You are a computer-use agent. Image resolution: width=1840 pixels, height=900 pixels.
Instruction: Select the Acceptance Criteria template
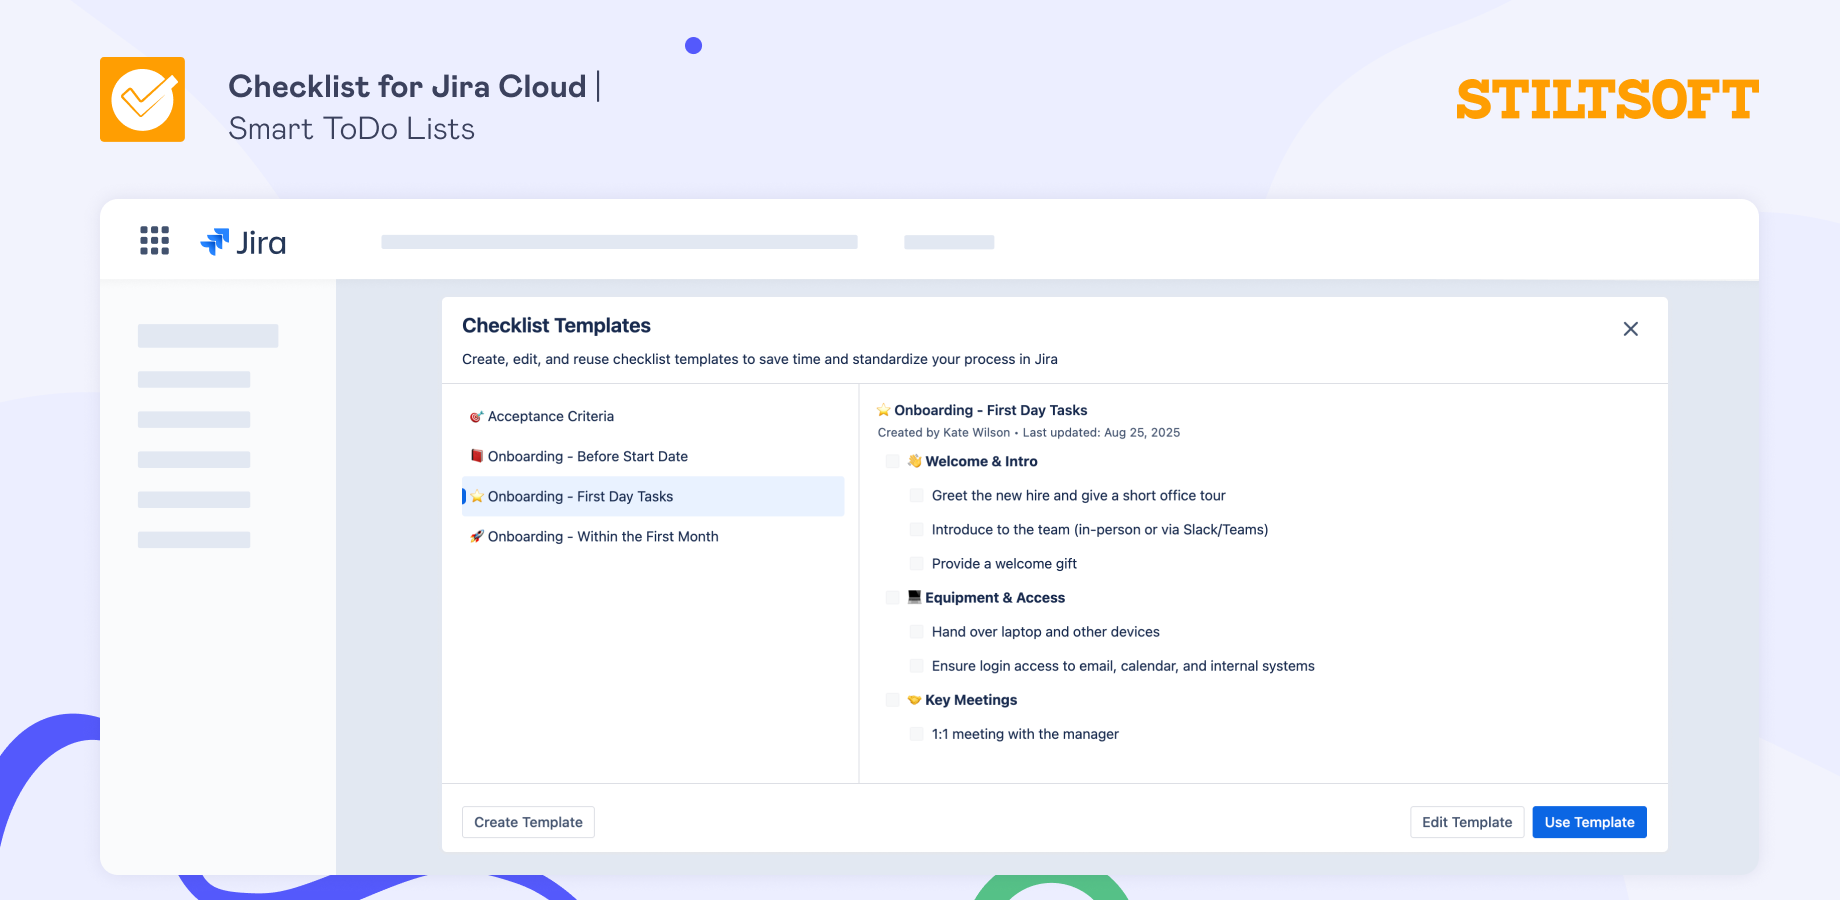tap(653, 416)
